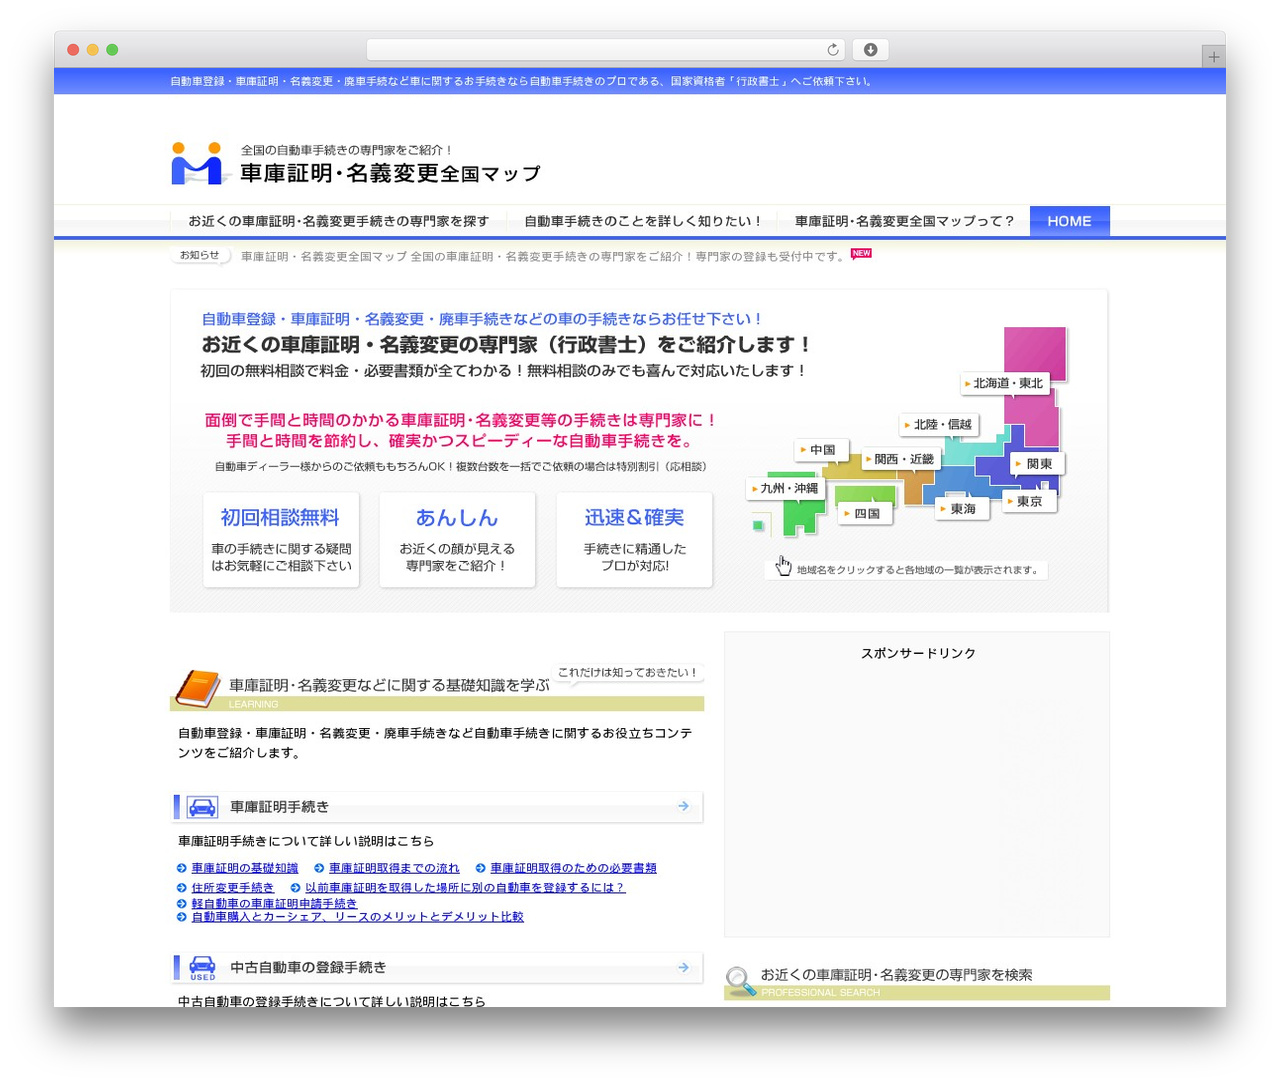Click the orange book learning icon
Image resolution: width=1280 pixels, height=1084 pixels.
(197, 689)
